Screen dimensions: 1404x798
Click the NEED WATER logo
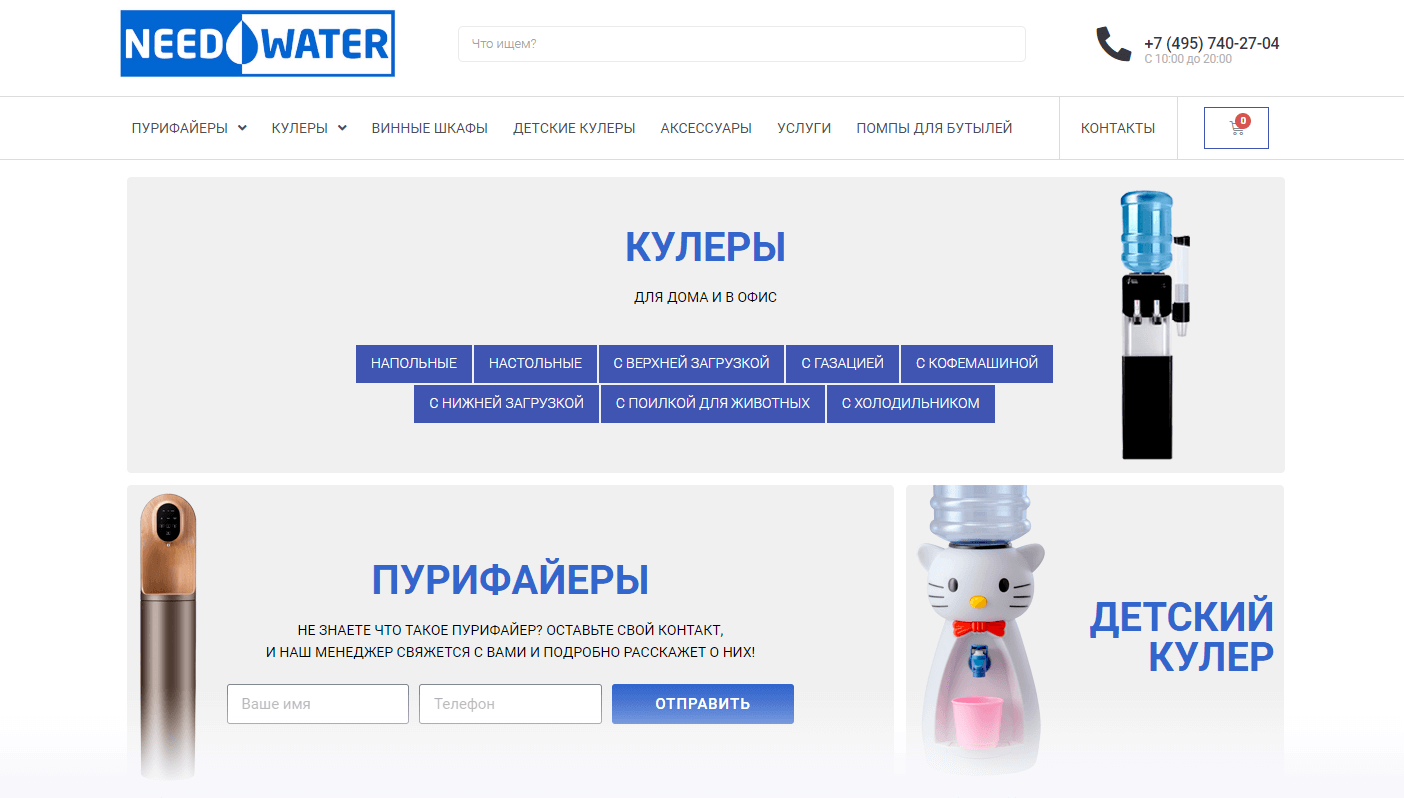[258, 43]
